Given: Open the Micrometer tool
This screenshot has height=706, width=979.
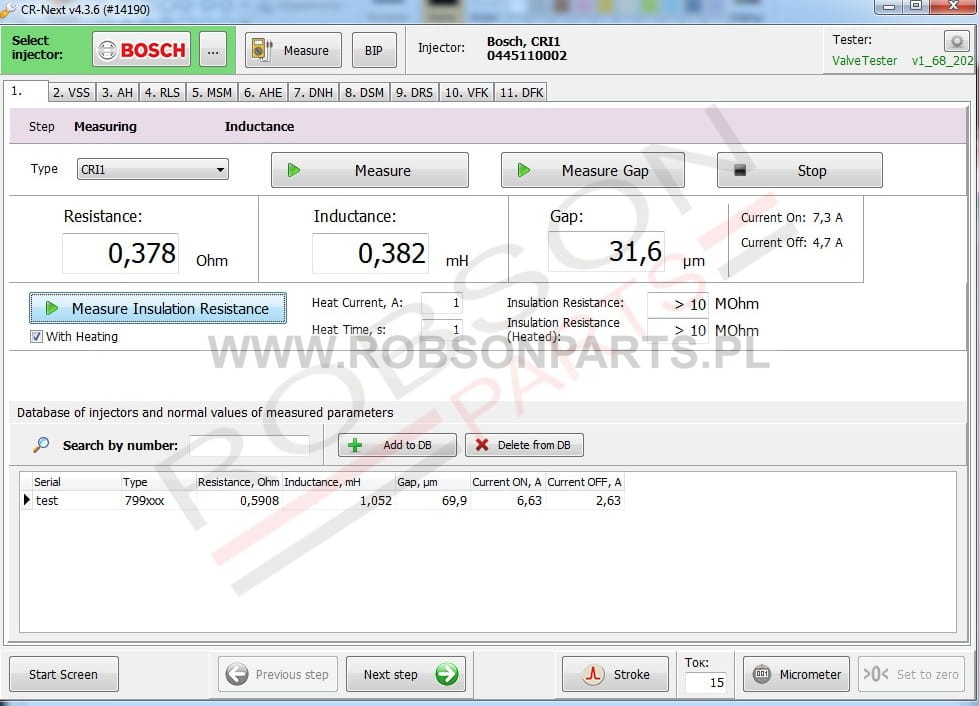Looking at the screenshot, I should click(x=797, y=674).
